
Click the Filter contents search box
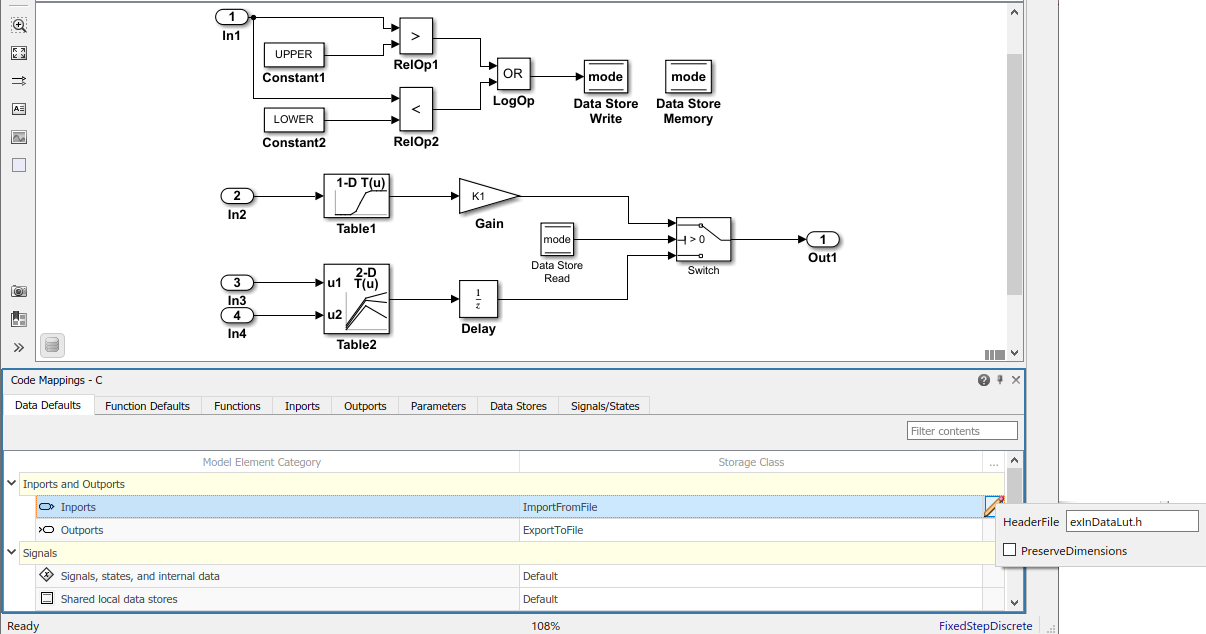click(962, 431)
